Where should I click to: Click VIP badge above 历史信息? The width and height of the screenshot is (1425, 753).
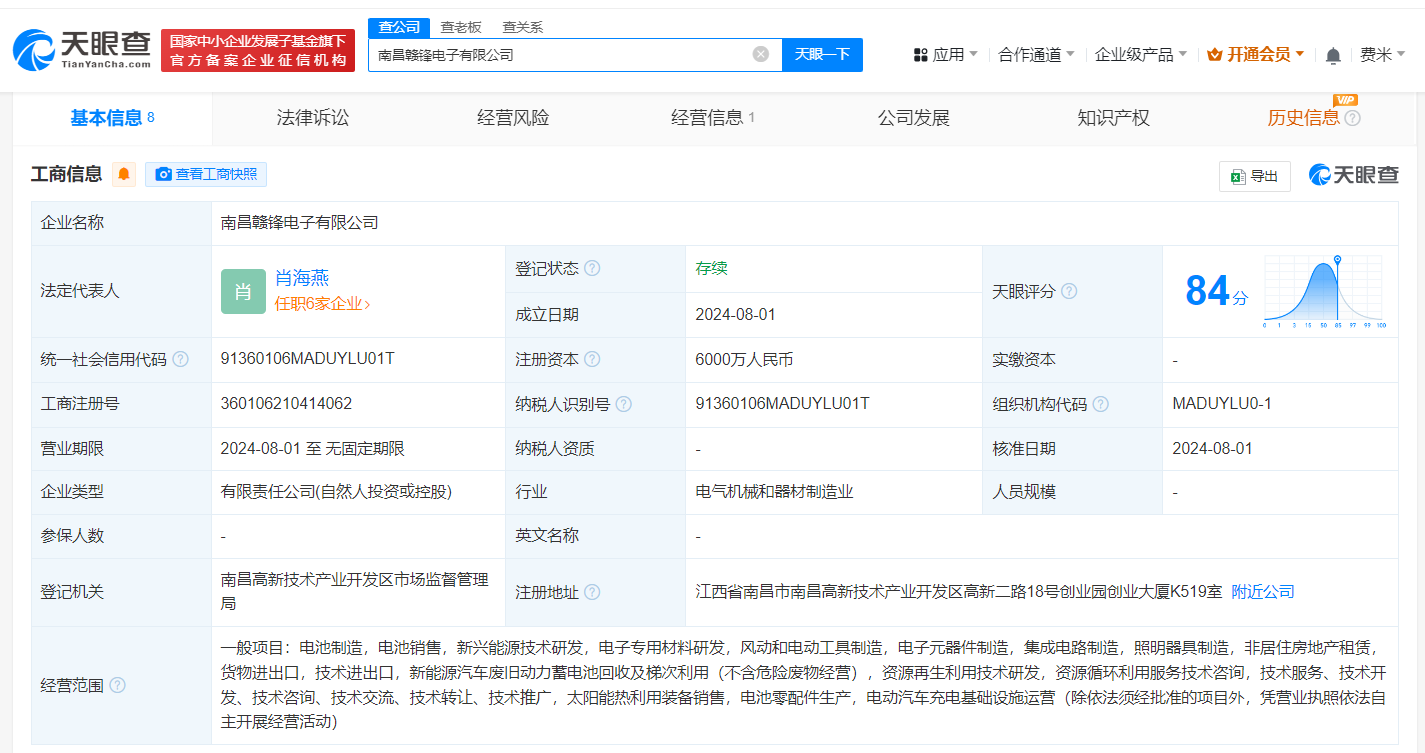coord(1346,99)
